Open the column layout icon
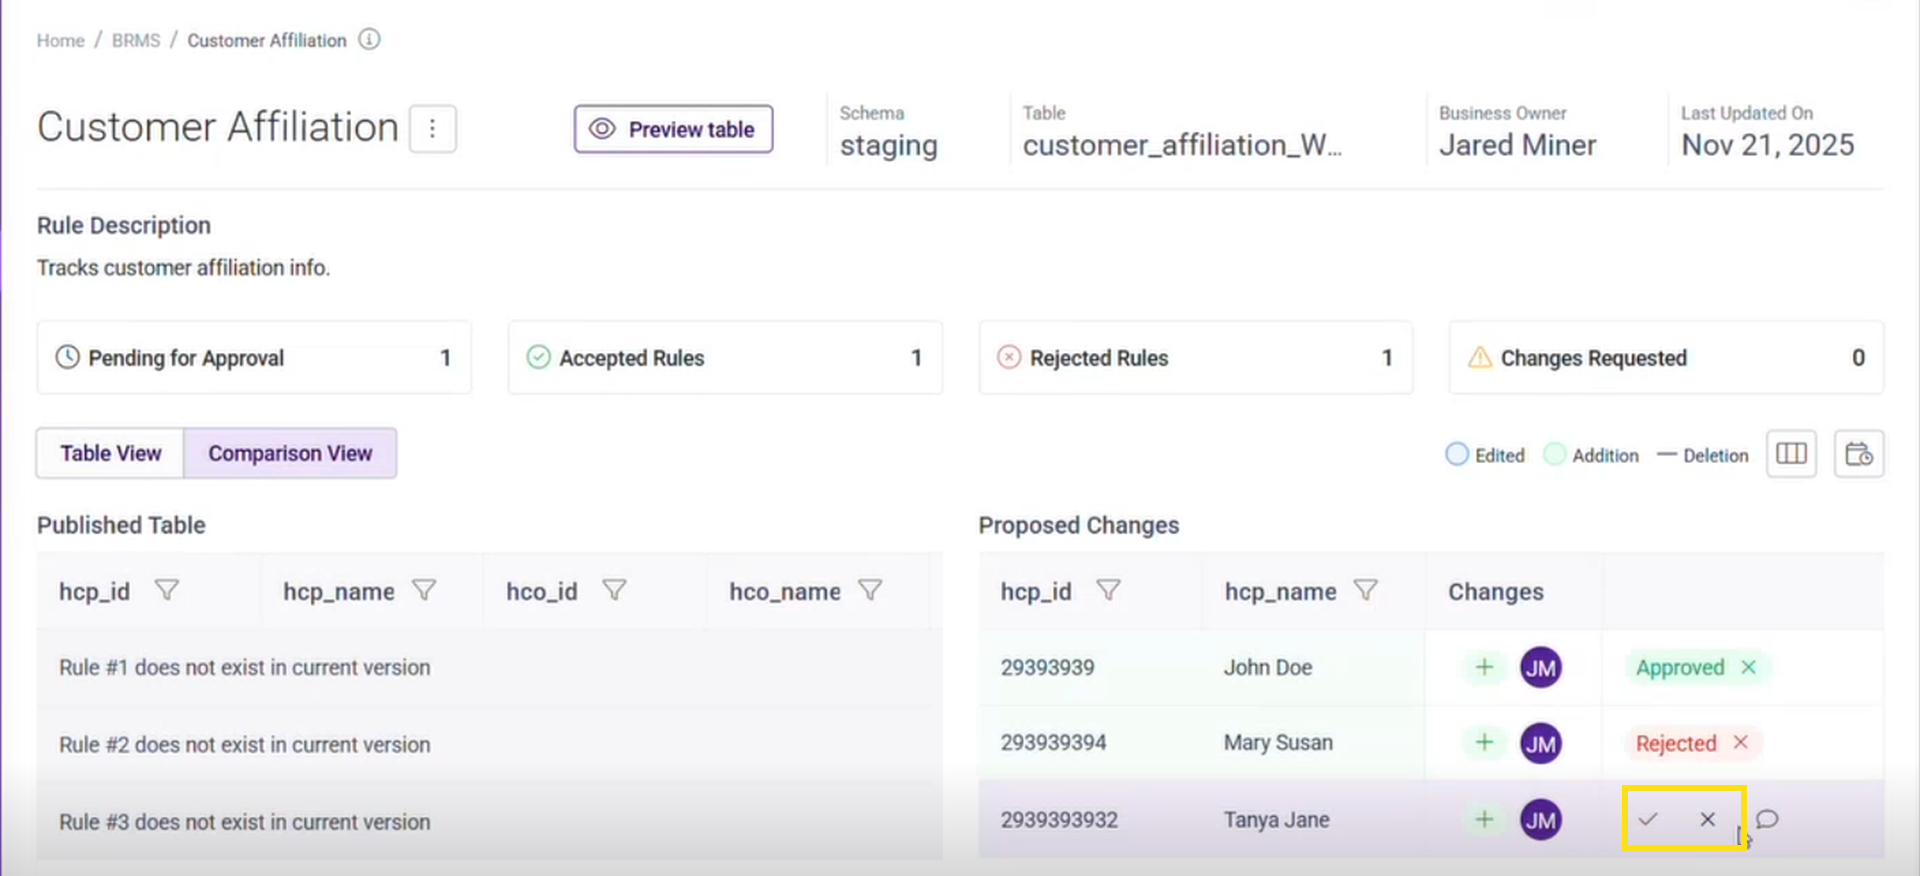The width and height of the screenshot is (1920, 876). coord(1791,454)
